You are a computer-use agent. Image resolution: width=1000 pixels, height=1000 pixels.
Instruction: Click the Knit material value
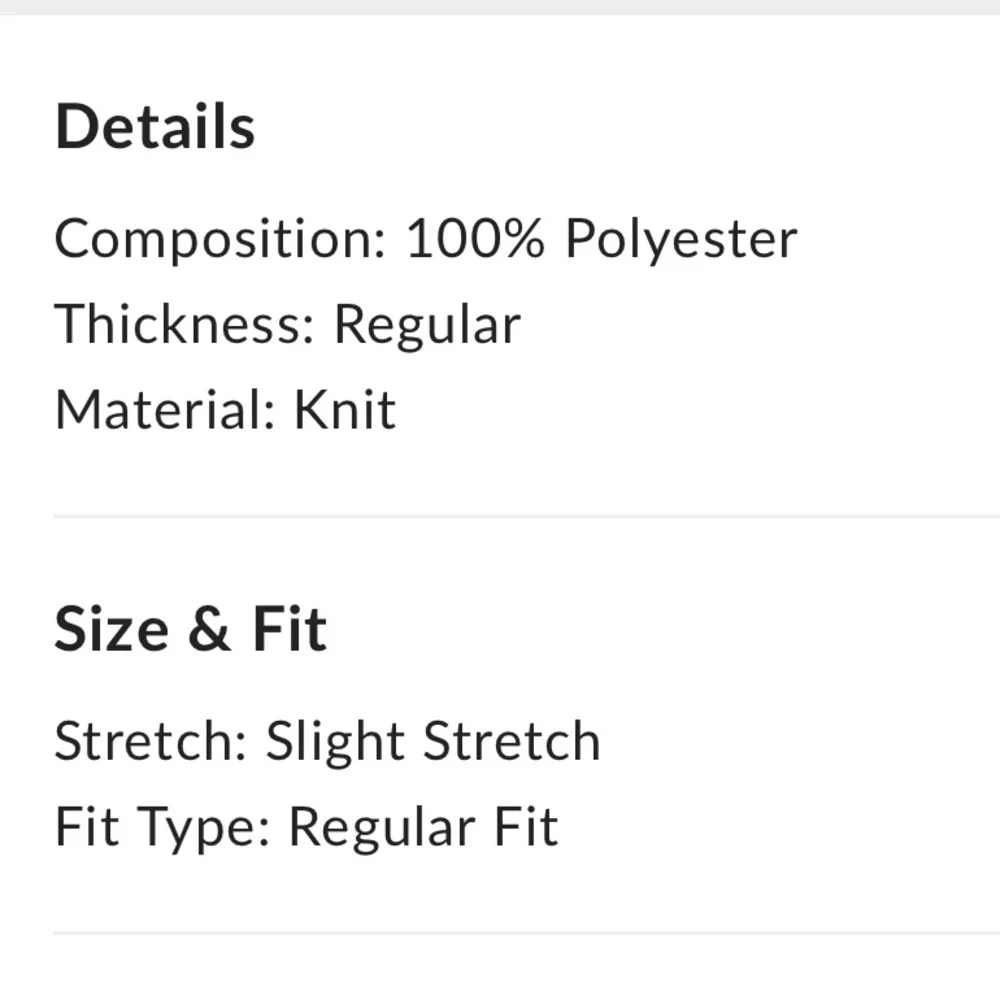(x=345, y=410)
